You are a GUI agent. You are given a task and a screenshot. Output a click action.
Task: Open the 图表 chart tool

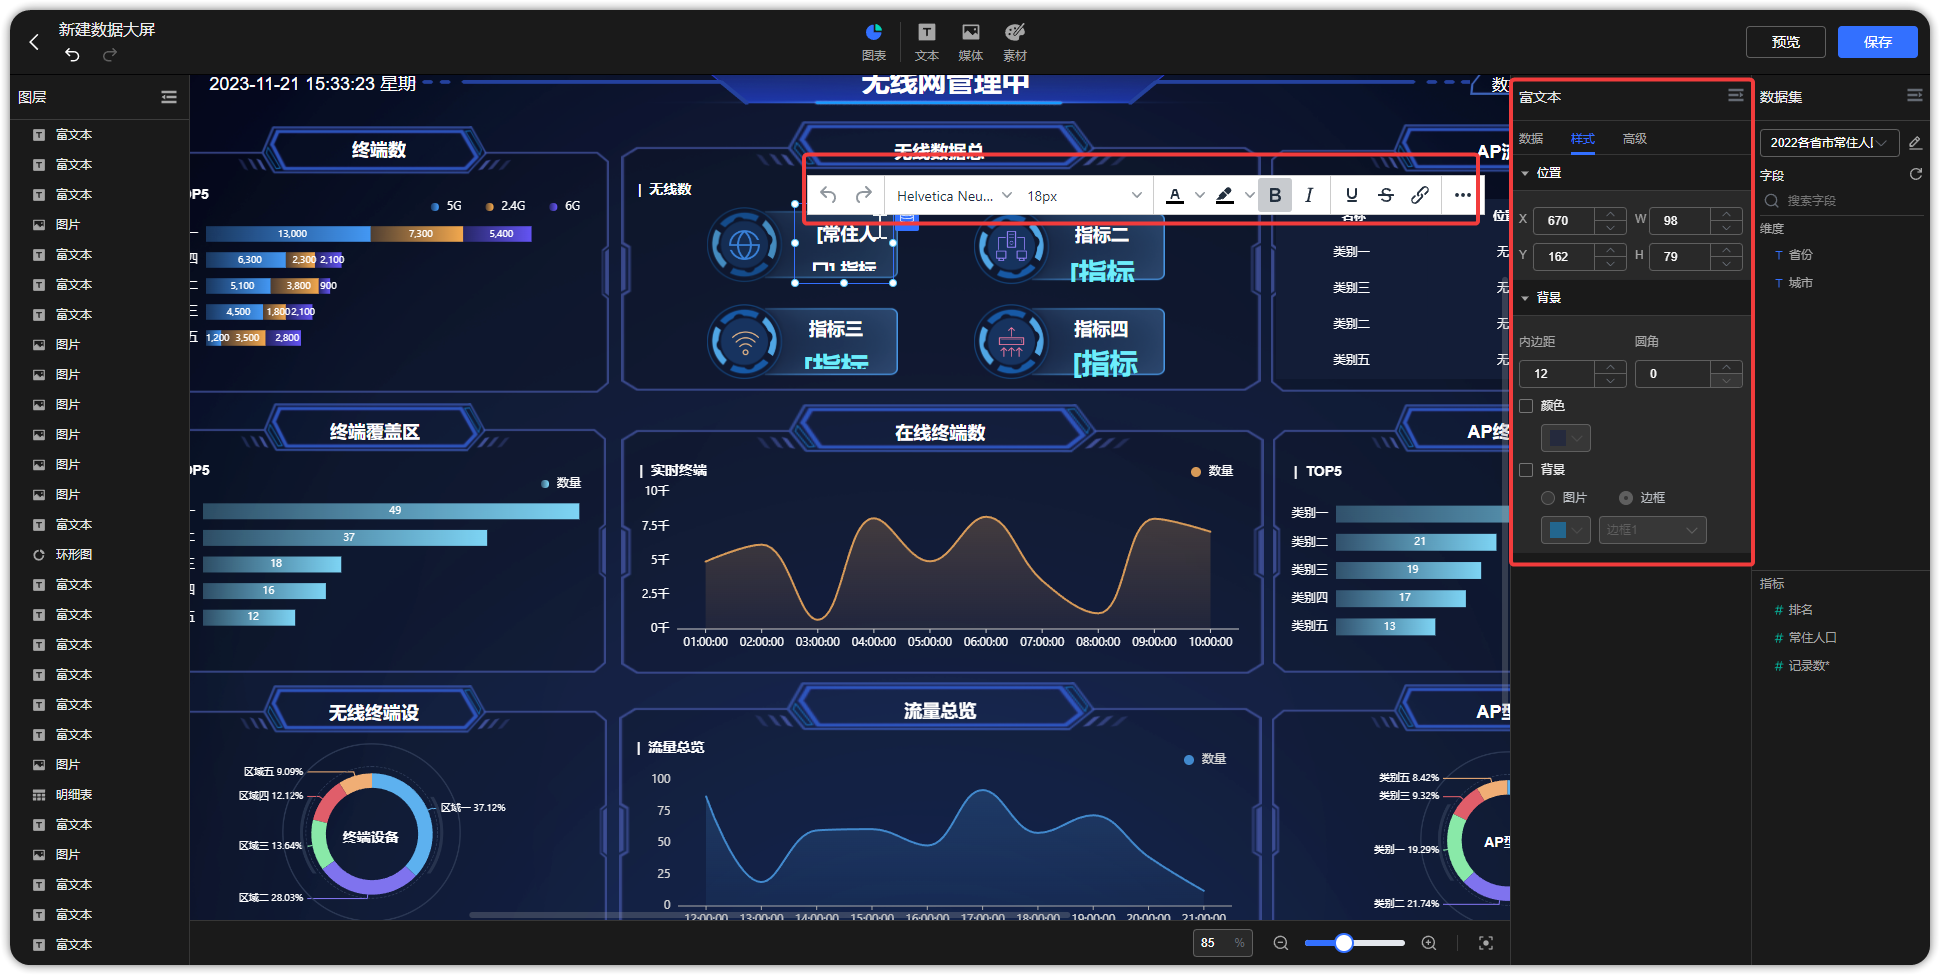[874, 43]
